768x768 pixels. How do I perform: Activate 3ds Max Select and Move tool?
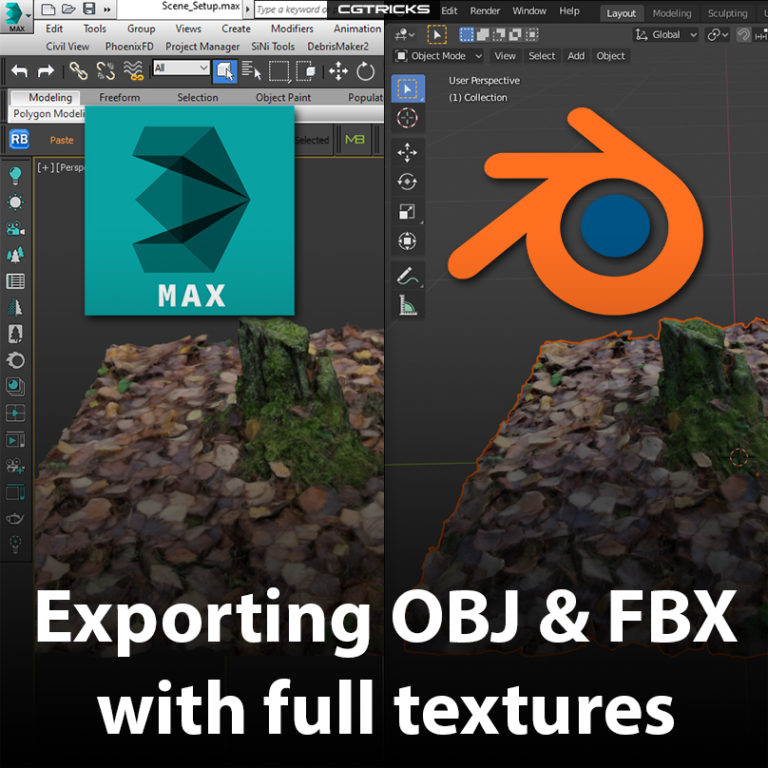(x=338, y=71)
